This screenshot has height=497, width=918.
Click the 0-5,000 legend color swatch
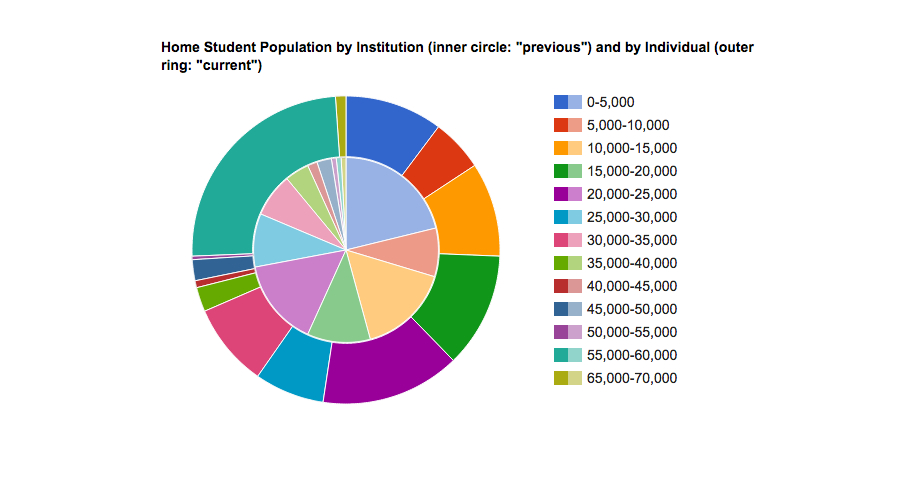click(x=568, y=102)
